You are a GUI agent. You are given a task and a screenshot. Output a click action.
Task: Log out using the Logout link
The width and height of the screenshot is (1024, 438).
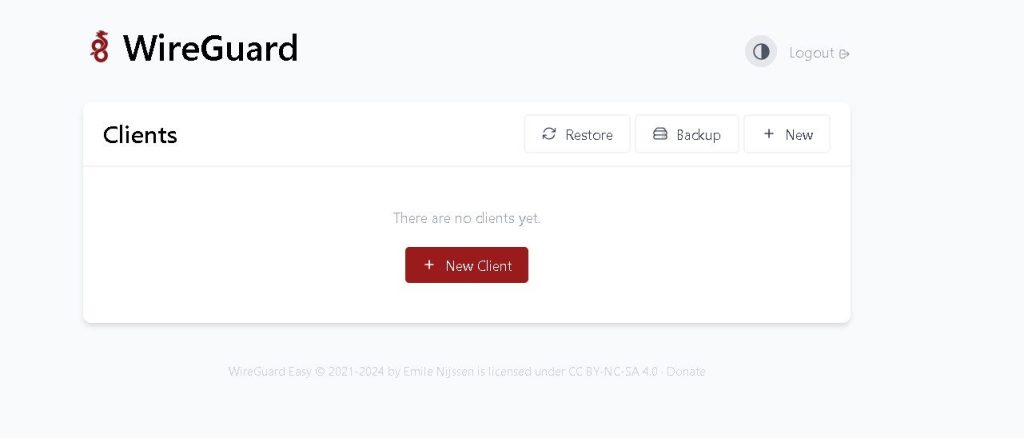coord(819,53)
